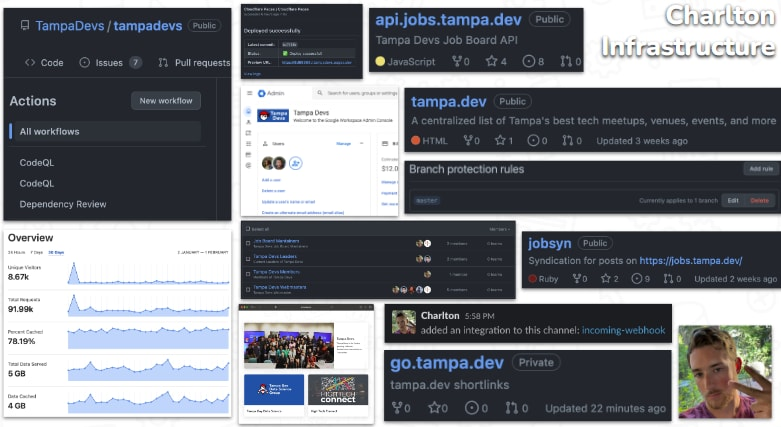This screenshot has width=781, height=427.
Task: Tick the Select all checkbox in teams list
Action: click(x=246, y=229)
